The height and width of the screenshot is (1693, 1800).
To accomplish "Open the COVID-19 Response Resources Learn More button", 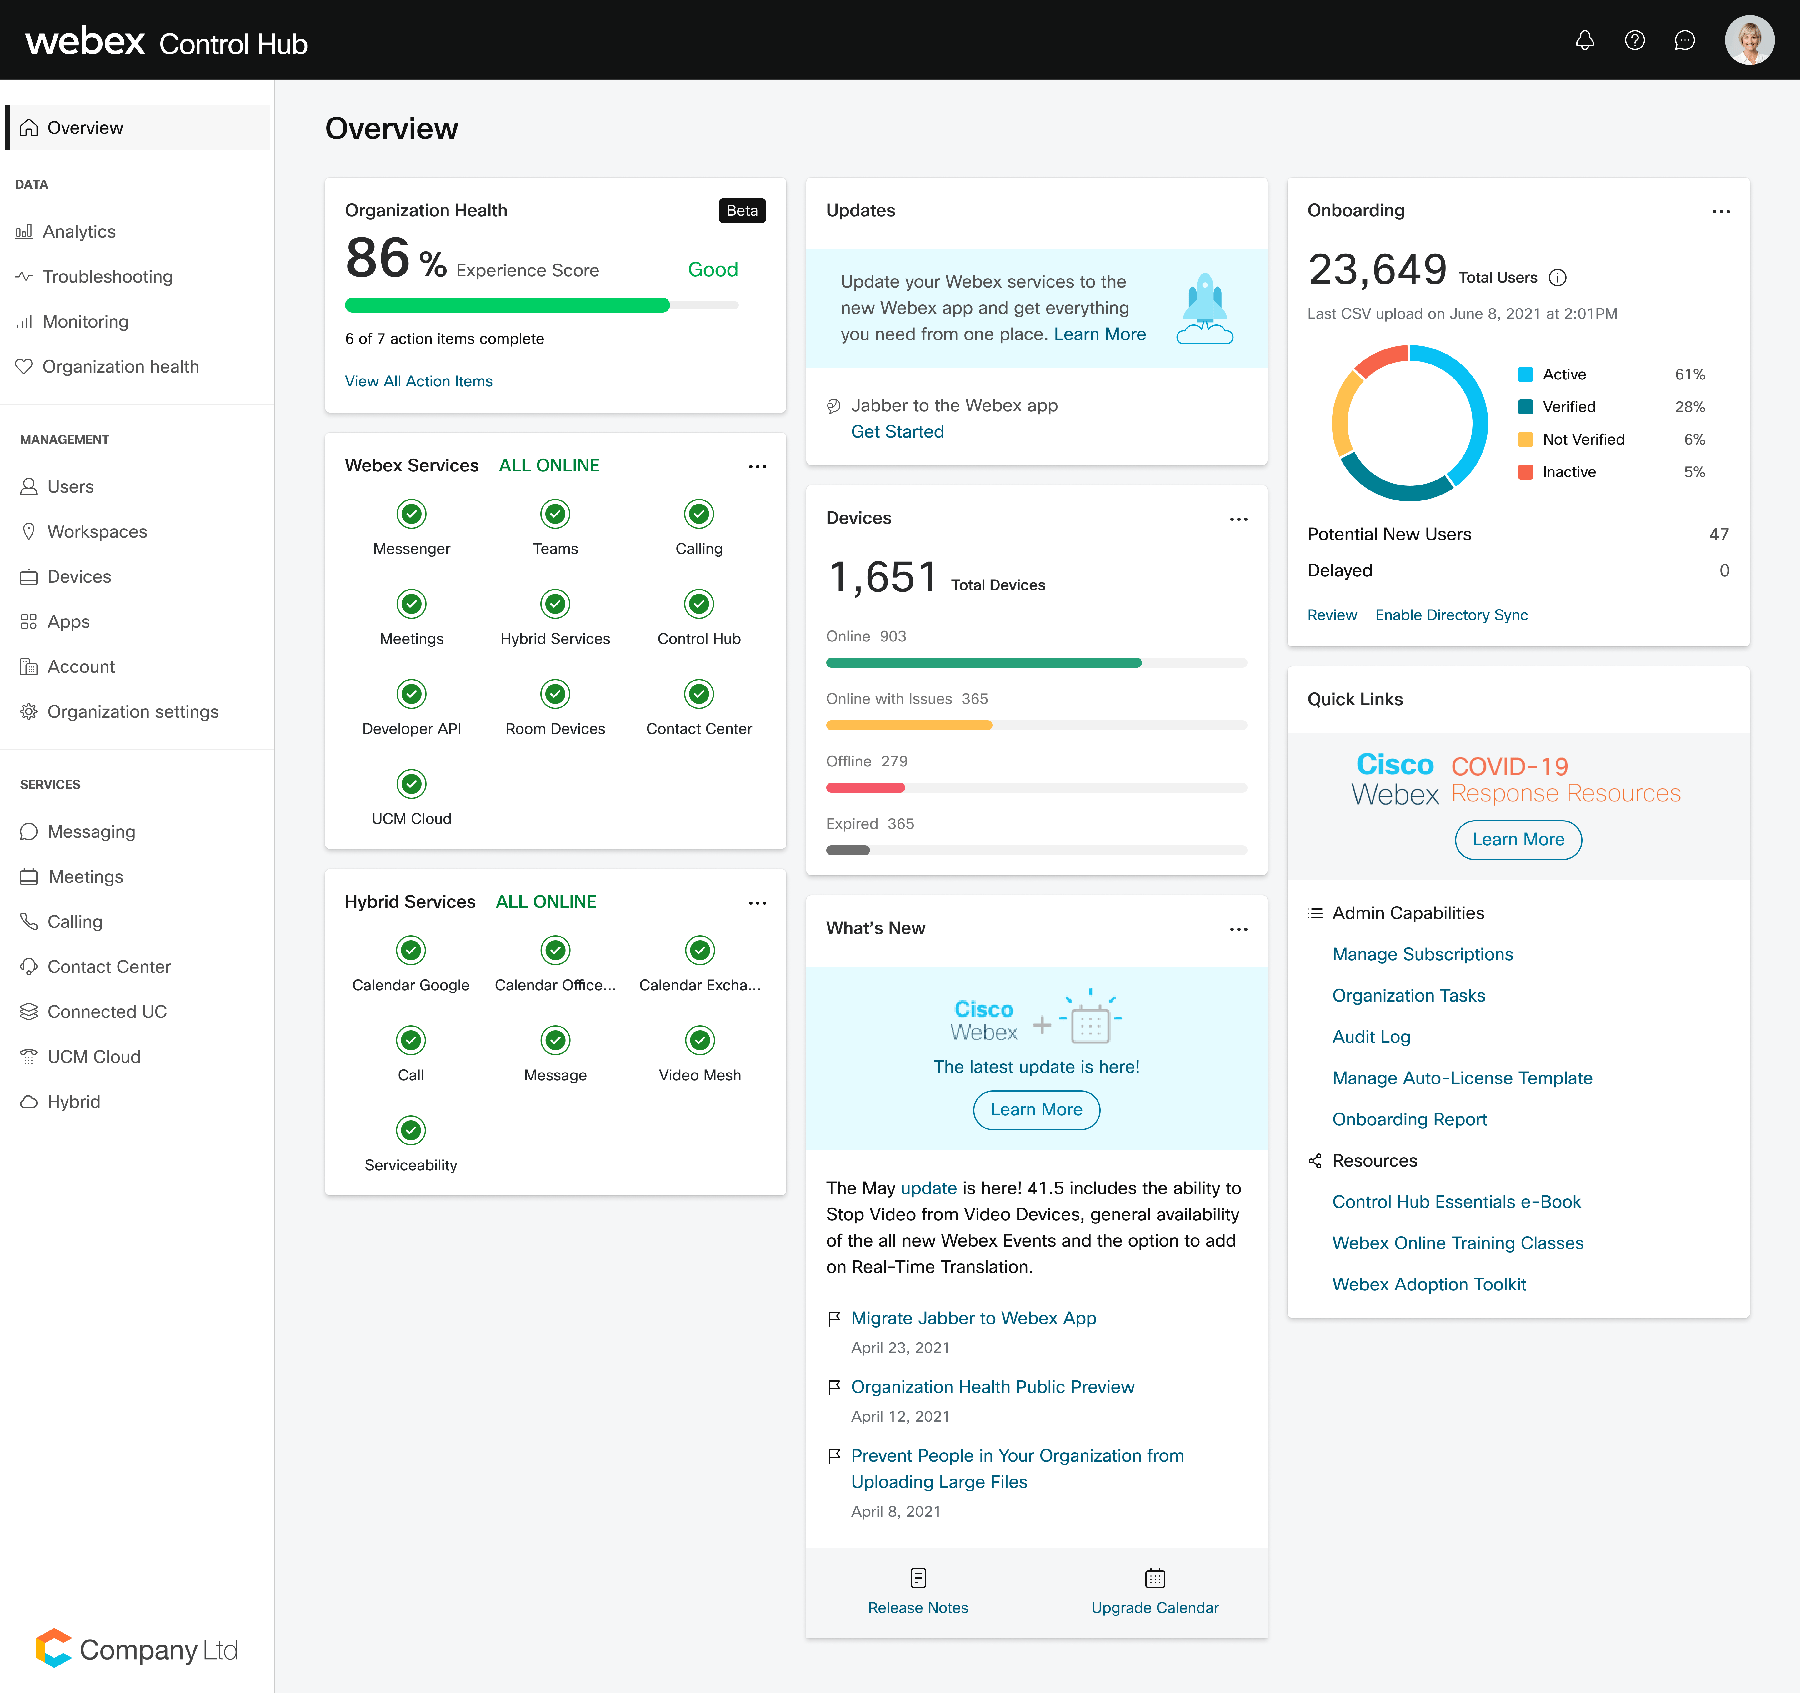I will pyautogui.click(x=1517, y=840).
